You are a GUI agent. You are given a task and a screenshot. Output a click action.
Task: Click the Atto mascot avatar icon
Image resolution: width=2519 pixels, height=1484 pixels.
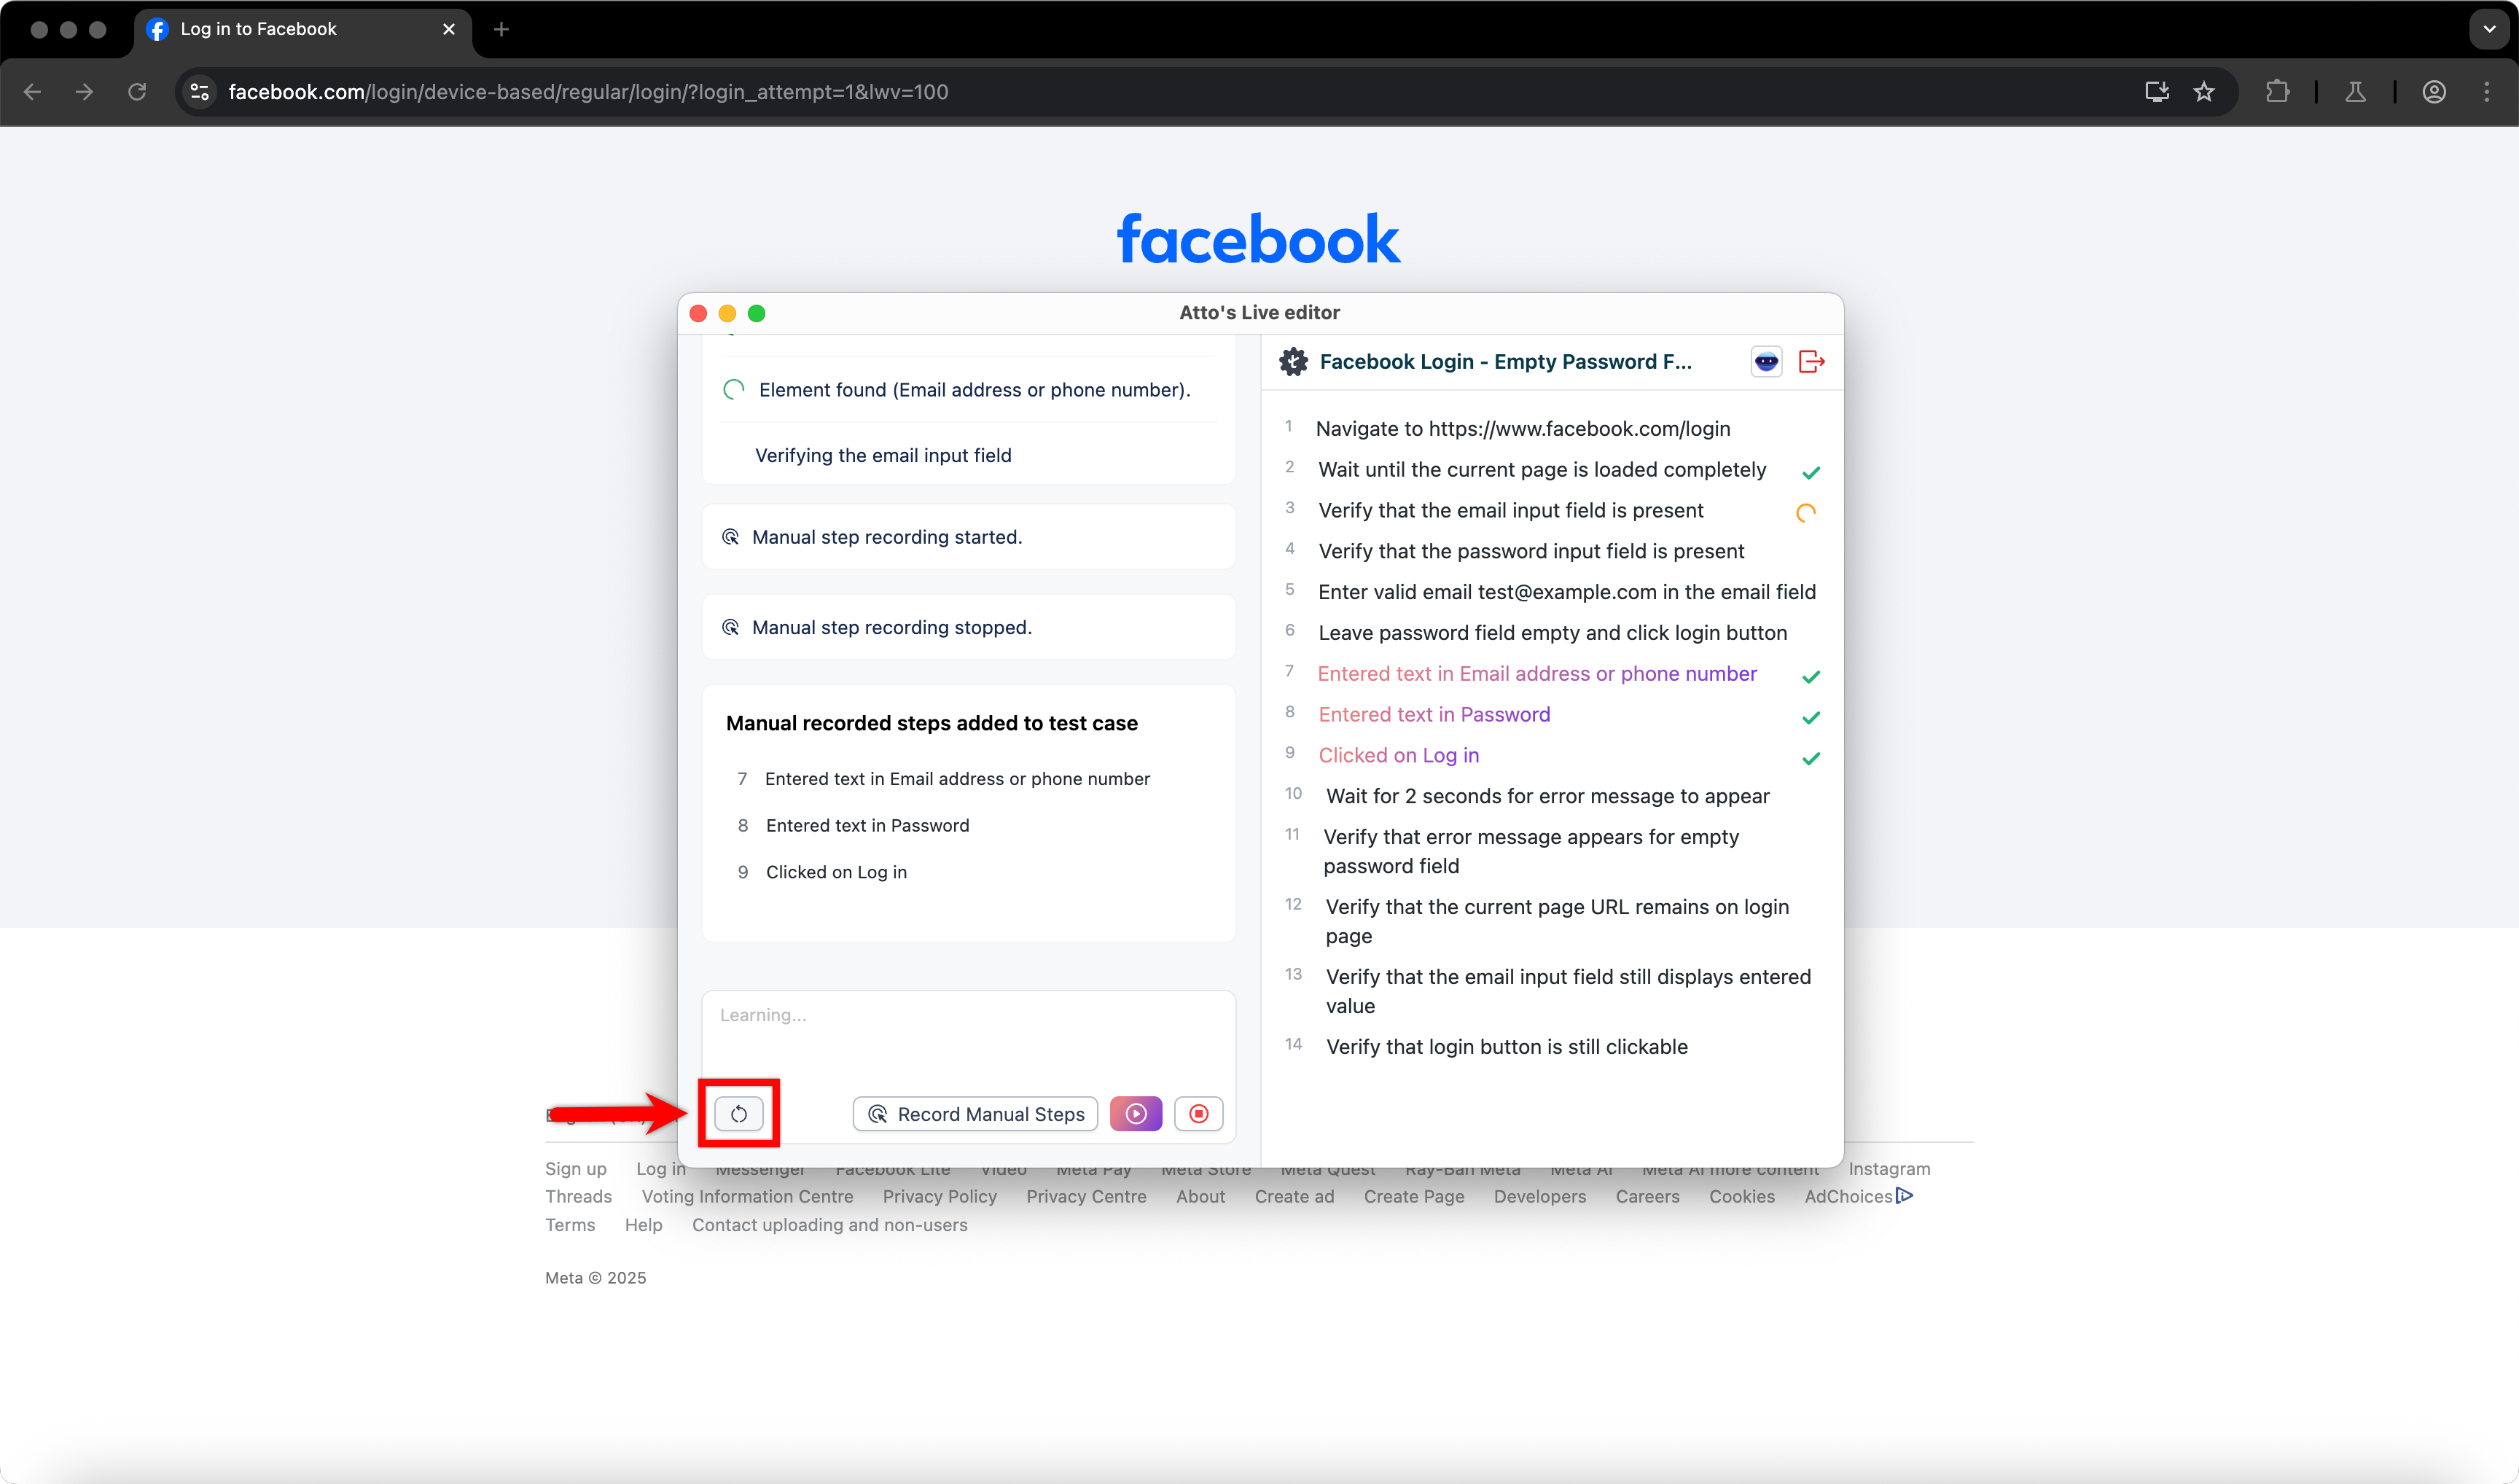point(1766,362)
